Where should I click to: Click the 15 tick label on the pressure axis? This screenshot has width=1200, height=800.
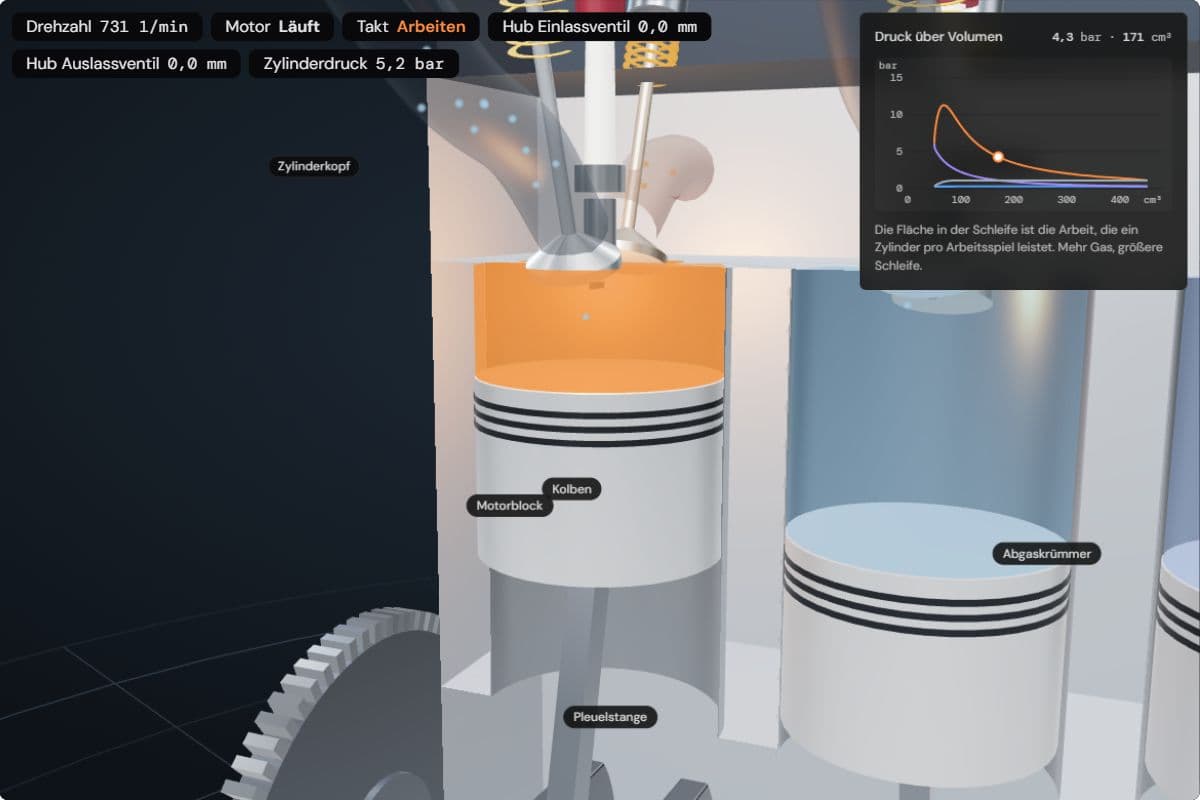(x=896, y=78)
